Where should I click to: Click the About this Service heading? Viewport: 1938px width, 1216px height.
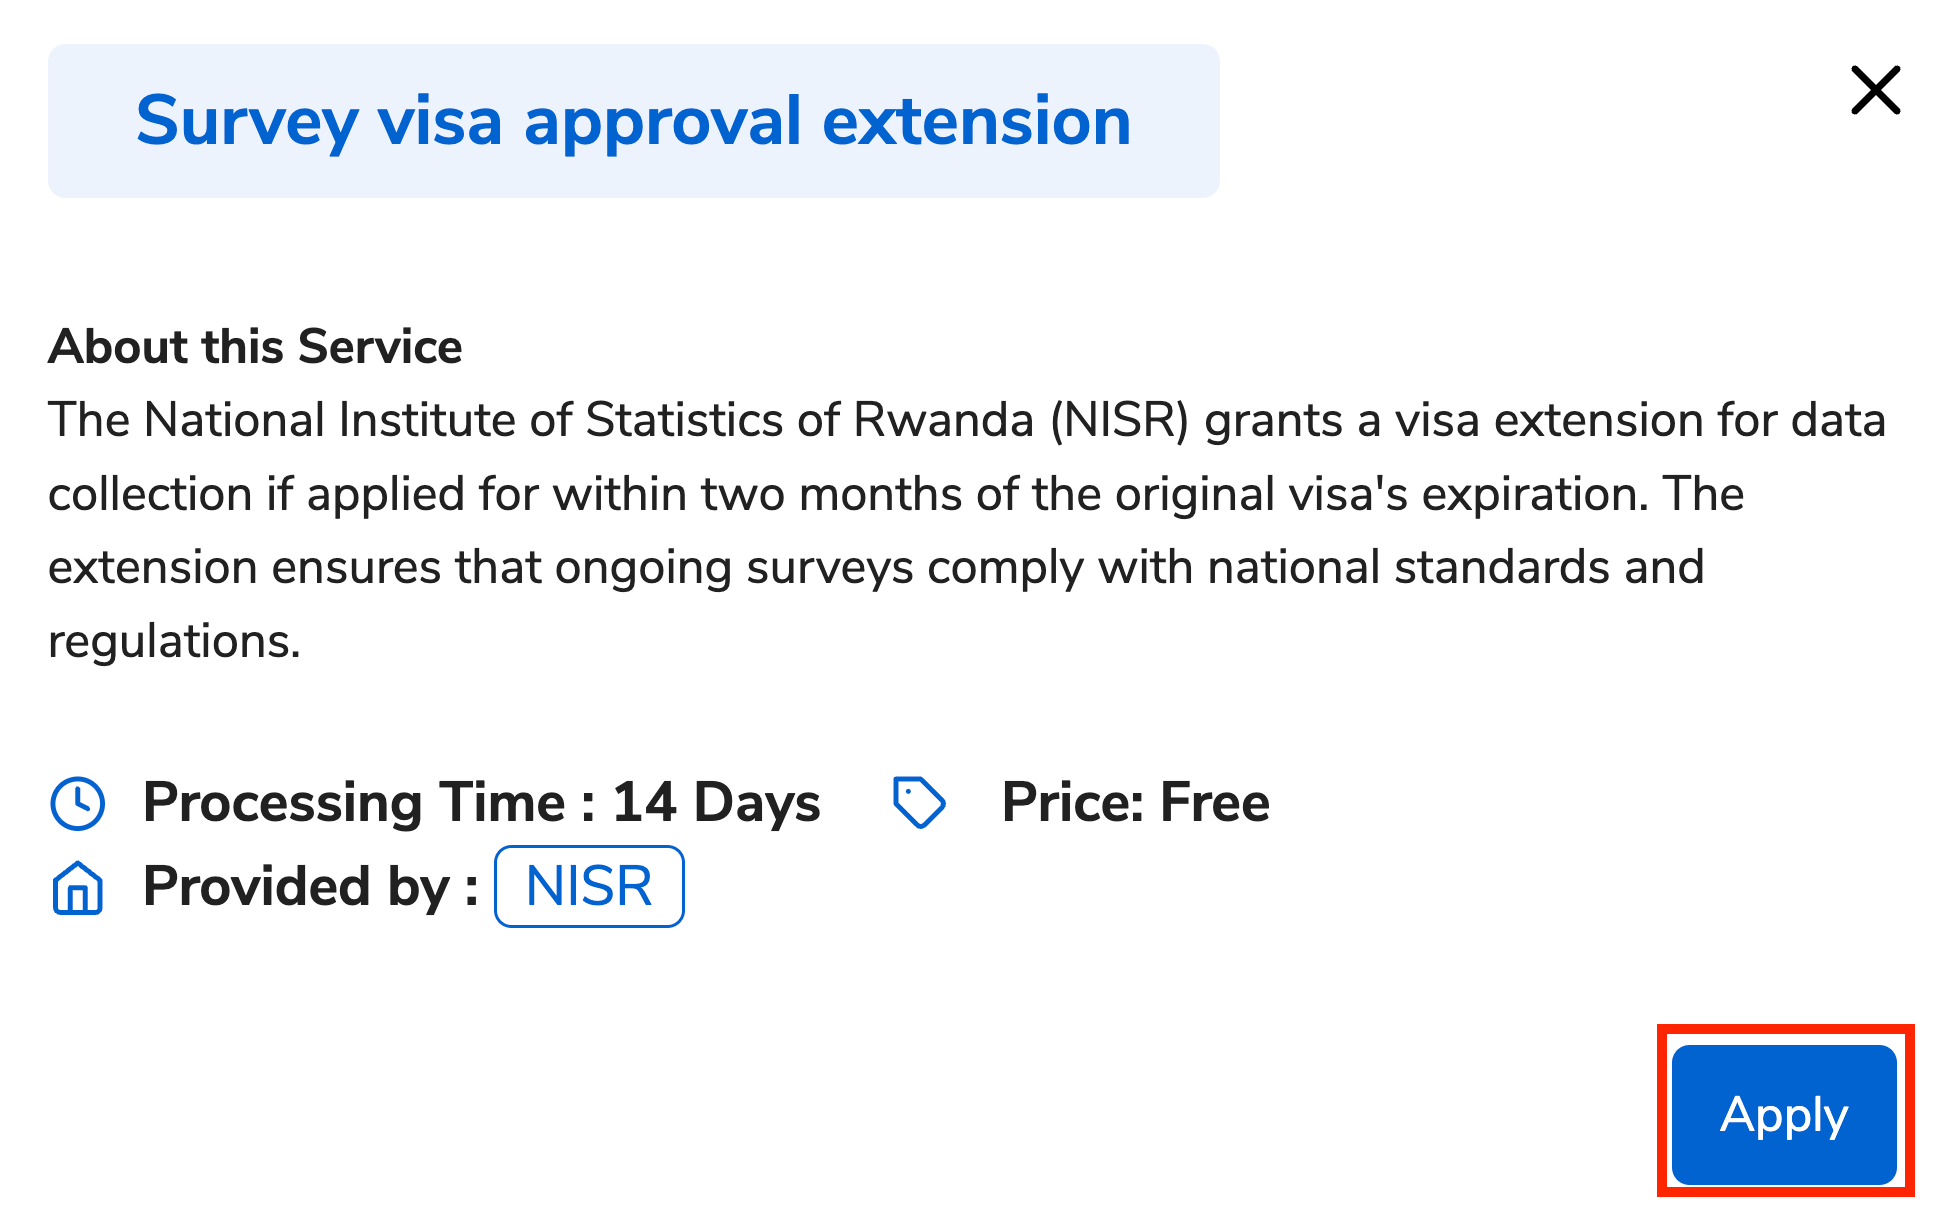[x=255, y=347]
